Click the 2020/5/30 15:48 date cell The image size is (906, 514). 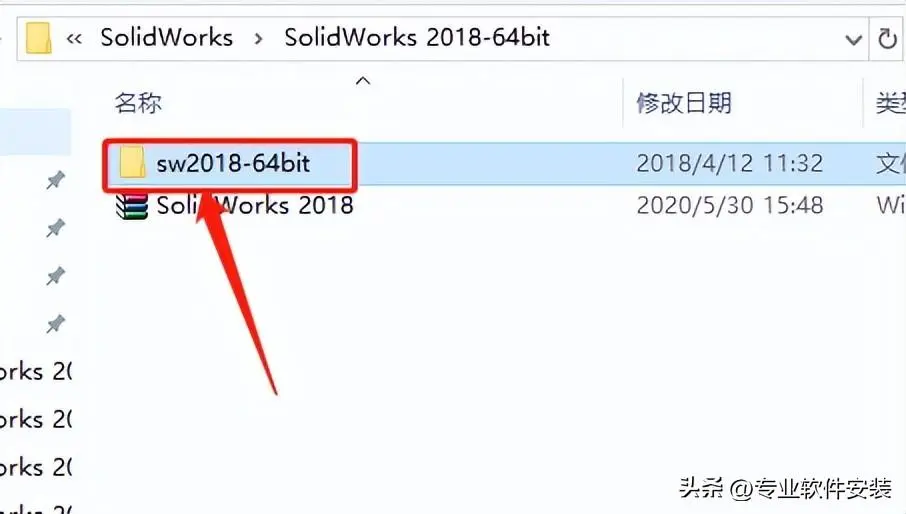tap(730, 206)
